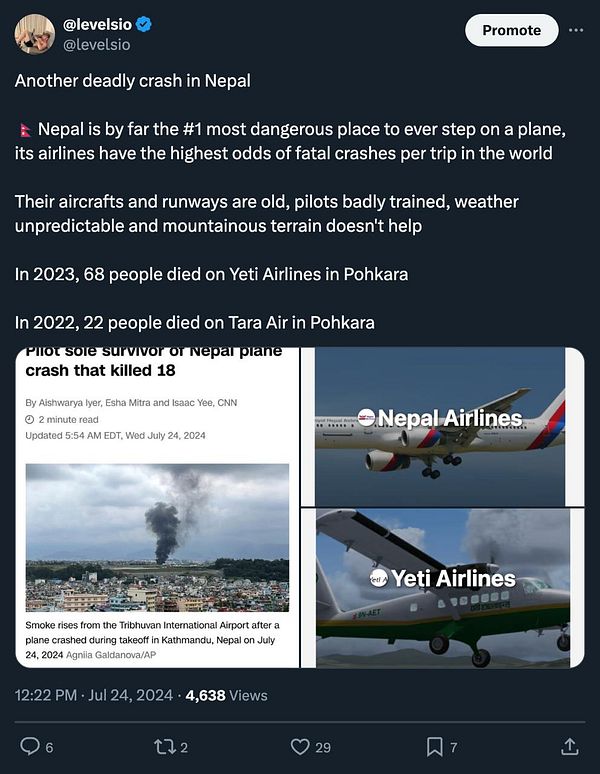Image resolution: width=600 pixels, height=774 pixels.
Task: Click the gray @levelsio handle
Action: [x=97, y=44]
